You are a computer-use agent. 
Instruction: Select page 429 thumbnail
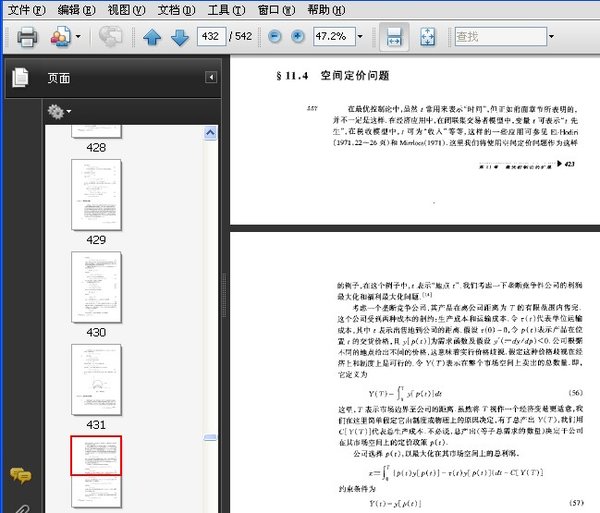tap(96, 195)
